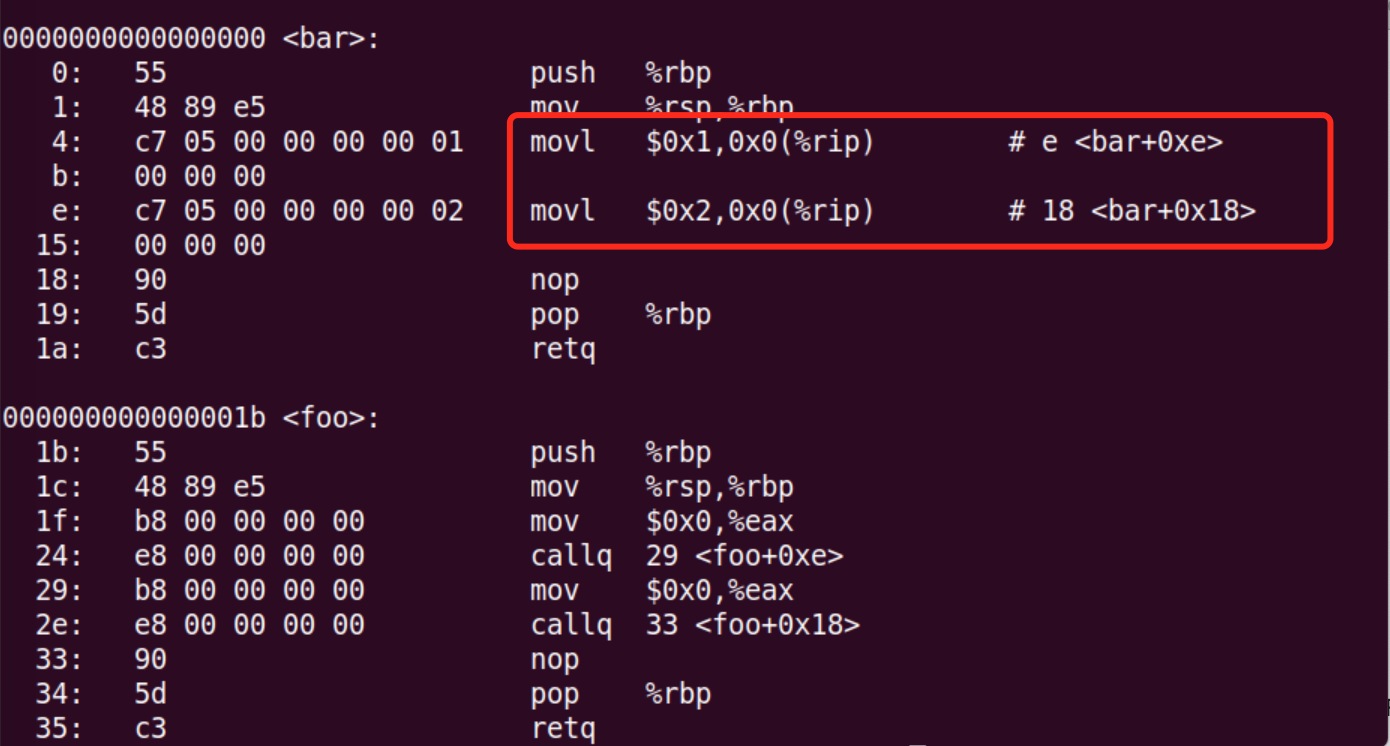This screenshot has width=1390, height=746.
Task: Click the # e <bar+0xe> comment
Action: click(x=1115, y=142)
